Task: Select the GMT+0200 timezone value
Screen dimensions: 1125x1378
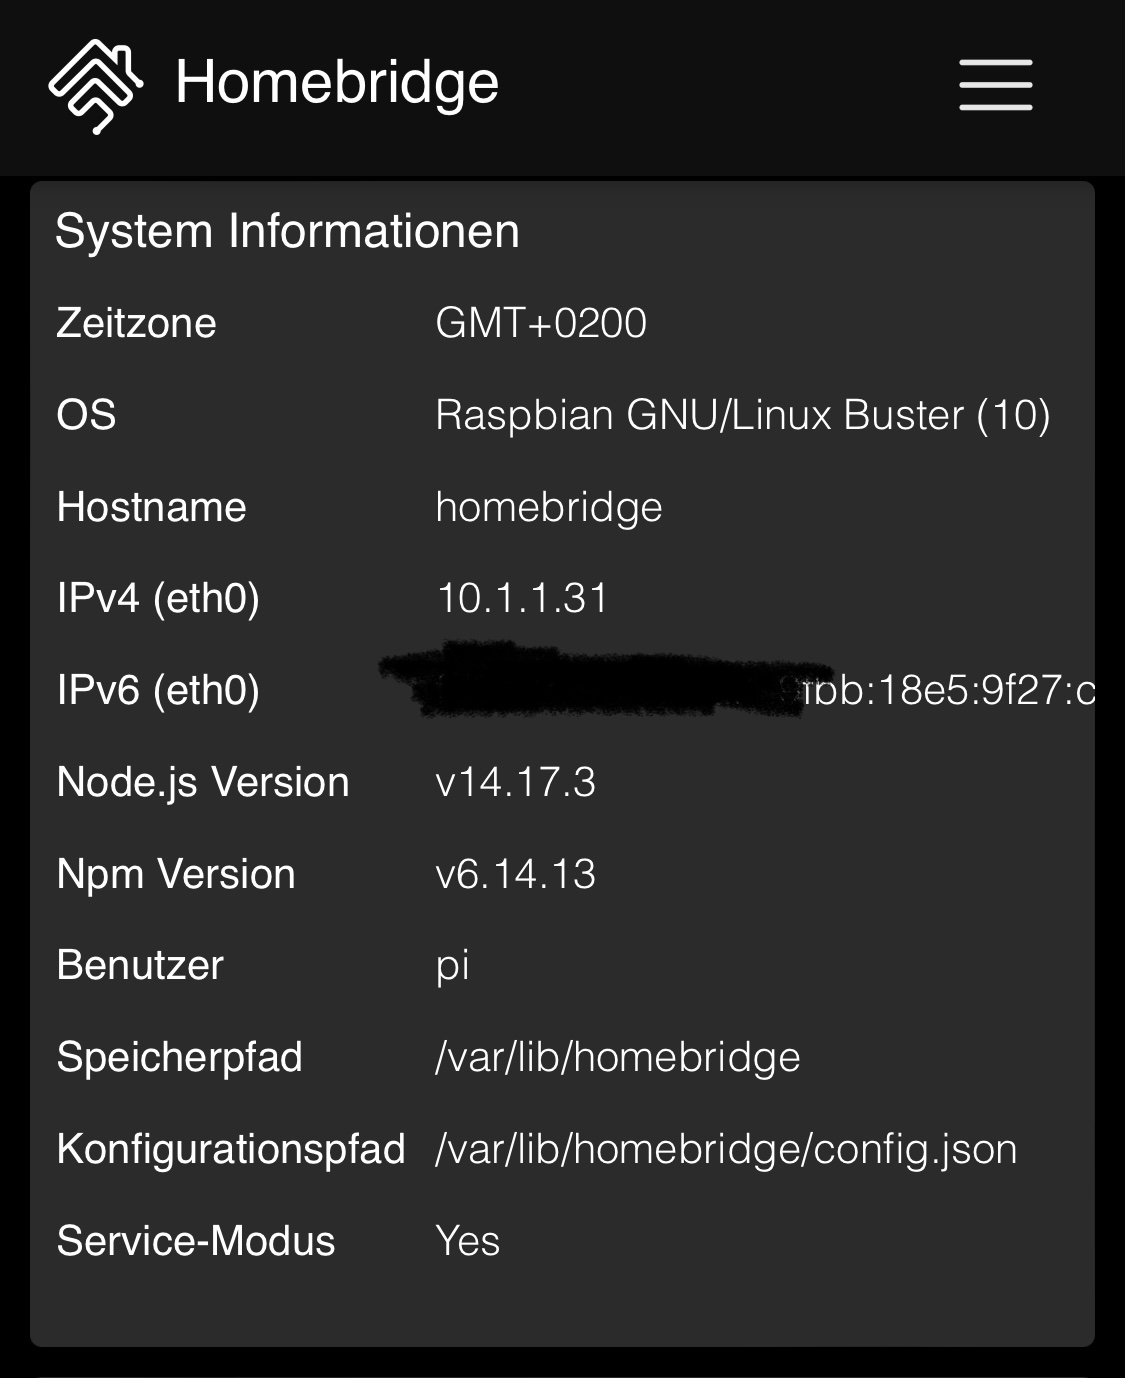Action: [542, 322]
